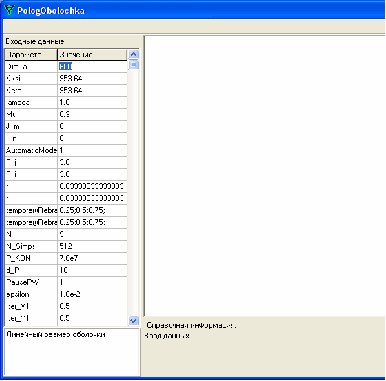Click the parameter table scroll-up arrow

click(134, 54)
